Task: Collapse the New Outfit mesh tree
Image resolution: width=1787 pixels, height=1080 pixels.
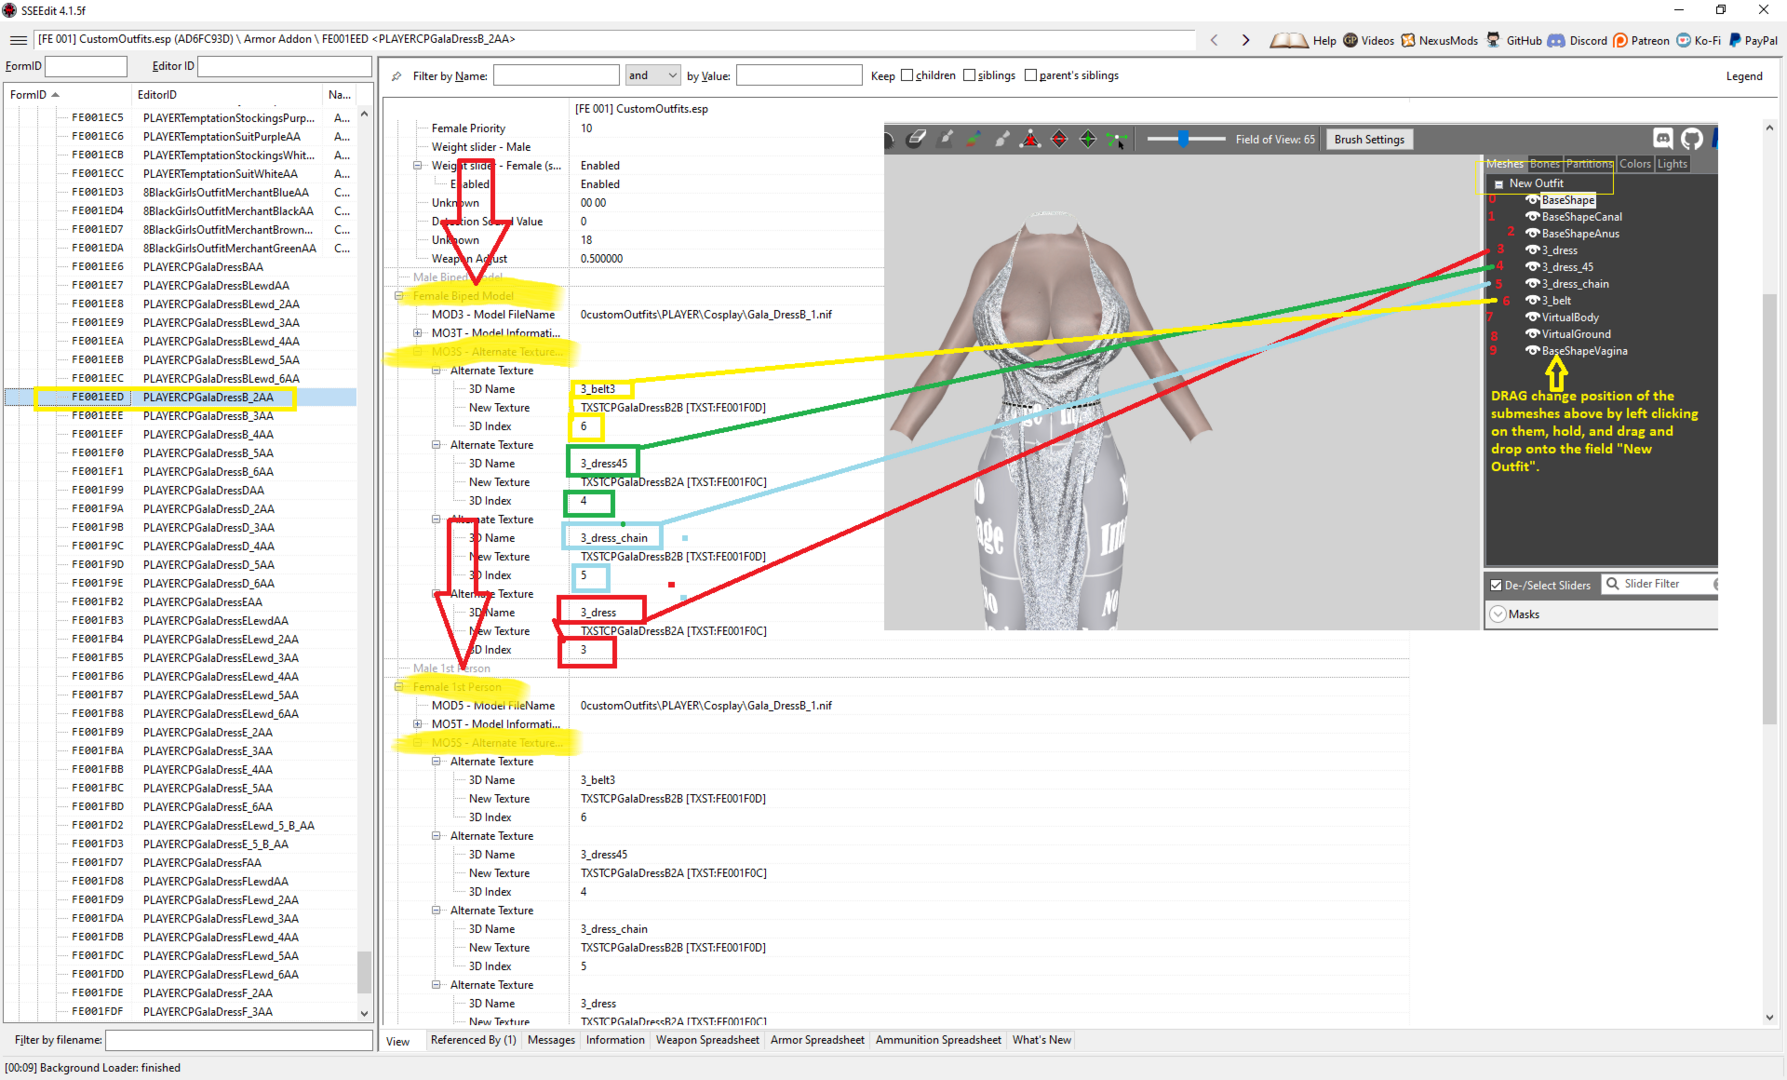Action: (1498, 184)
